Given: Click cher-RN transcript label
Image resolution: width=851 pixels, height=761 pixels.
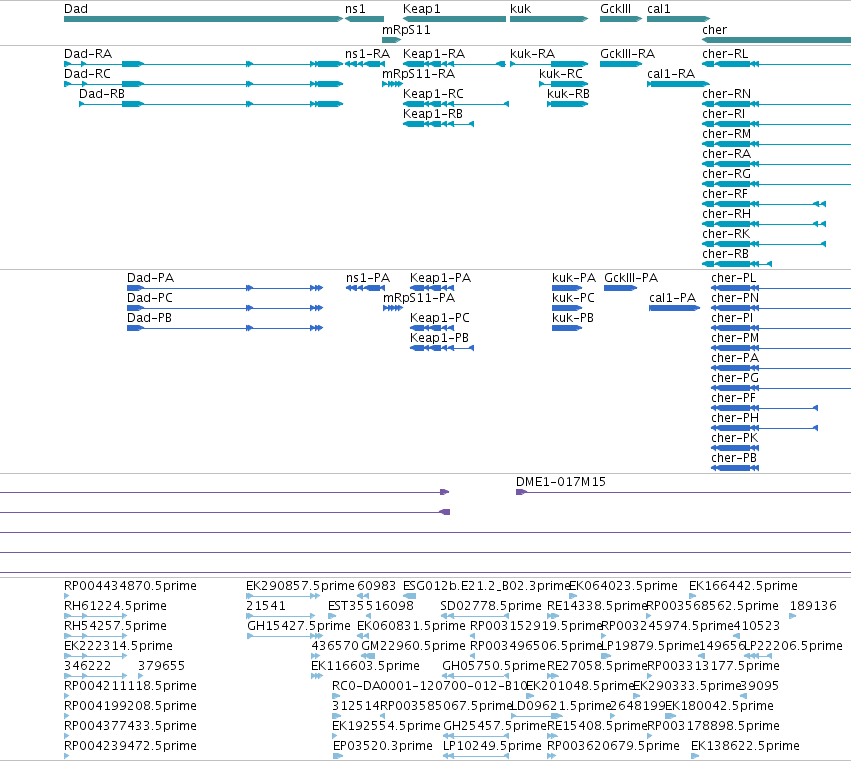Looking at the screenshot, I should pyautogui.click(x=727, y=94).
